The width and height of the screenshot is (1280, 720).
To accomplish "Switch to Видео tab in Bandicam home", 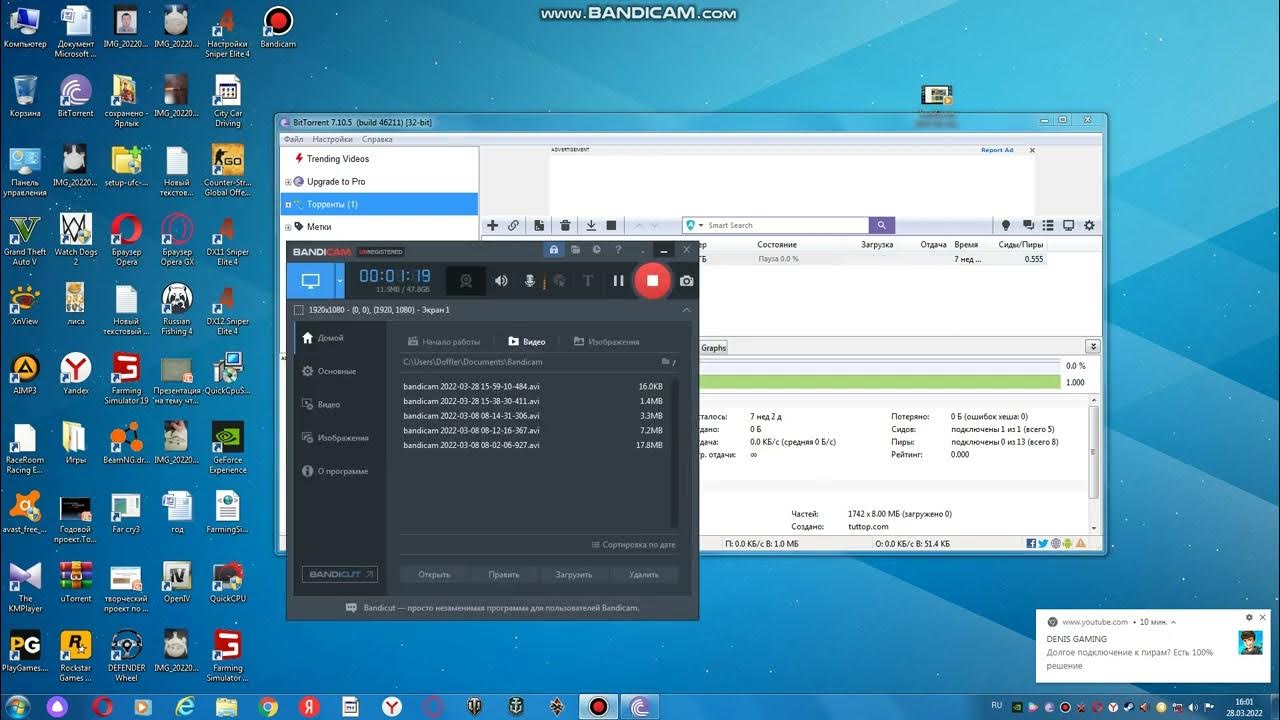I will (527, 341).
